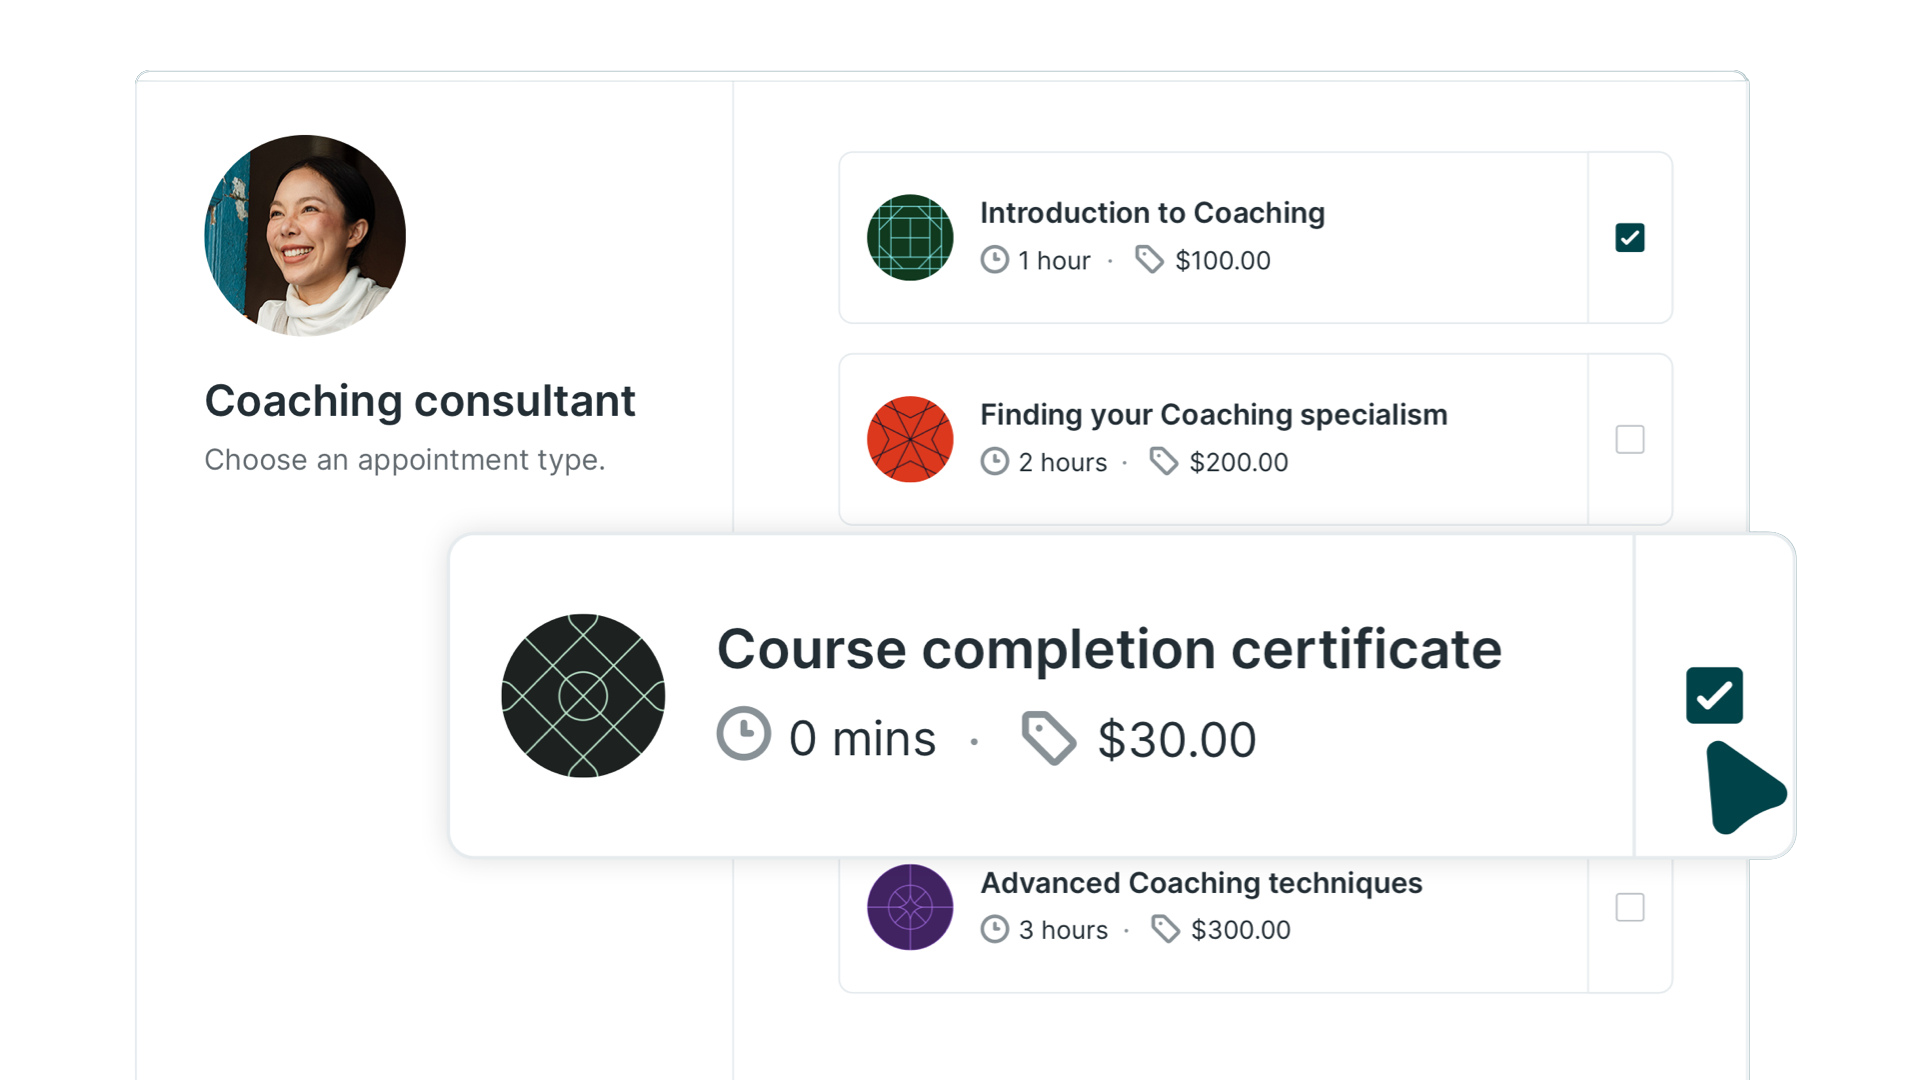Check the Advanced Coaching techniques checkbox
Viewport: 1920px width, 1080px height.
[x=1629, y=907]
